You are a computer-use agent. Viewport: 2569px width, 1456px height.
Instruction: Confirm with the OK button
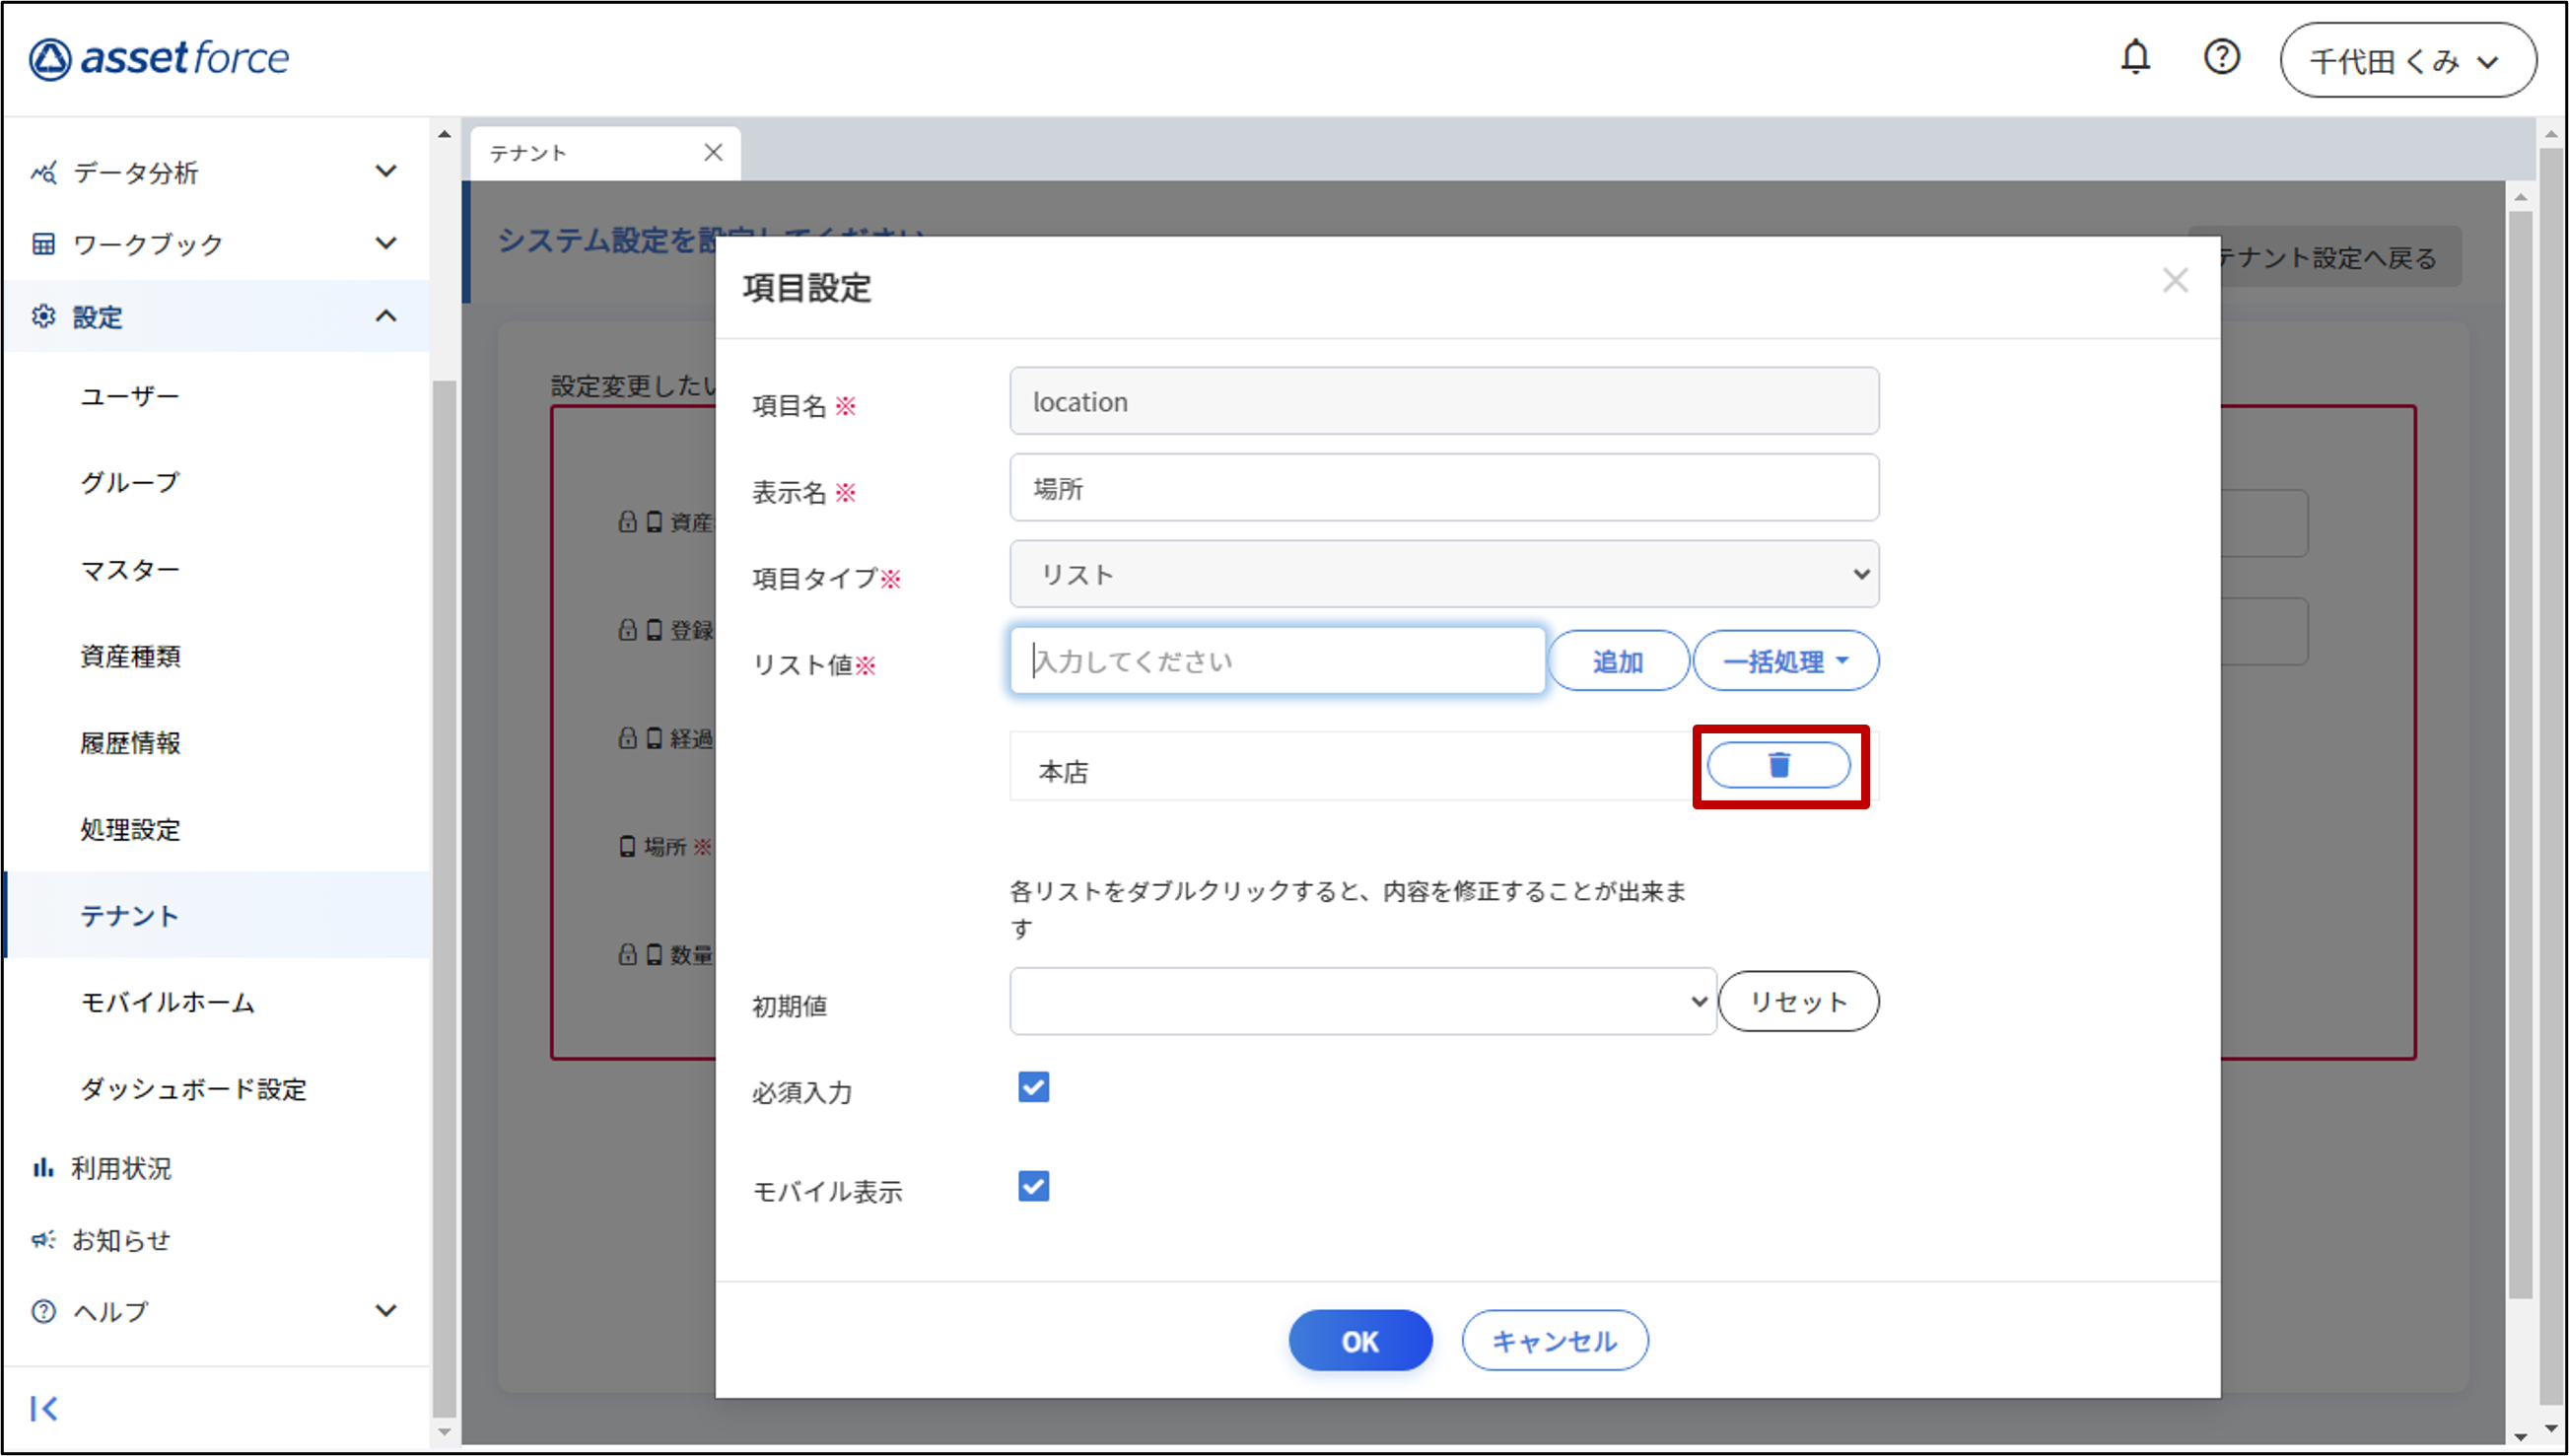pyautogui.click(x=1359, y=1341)
